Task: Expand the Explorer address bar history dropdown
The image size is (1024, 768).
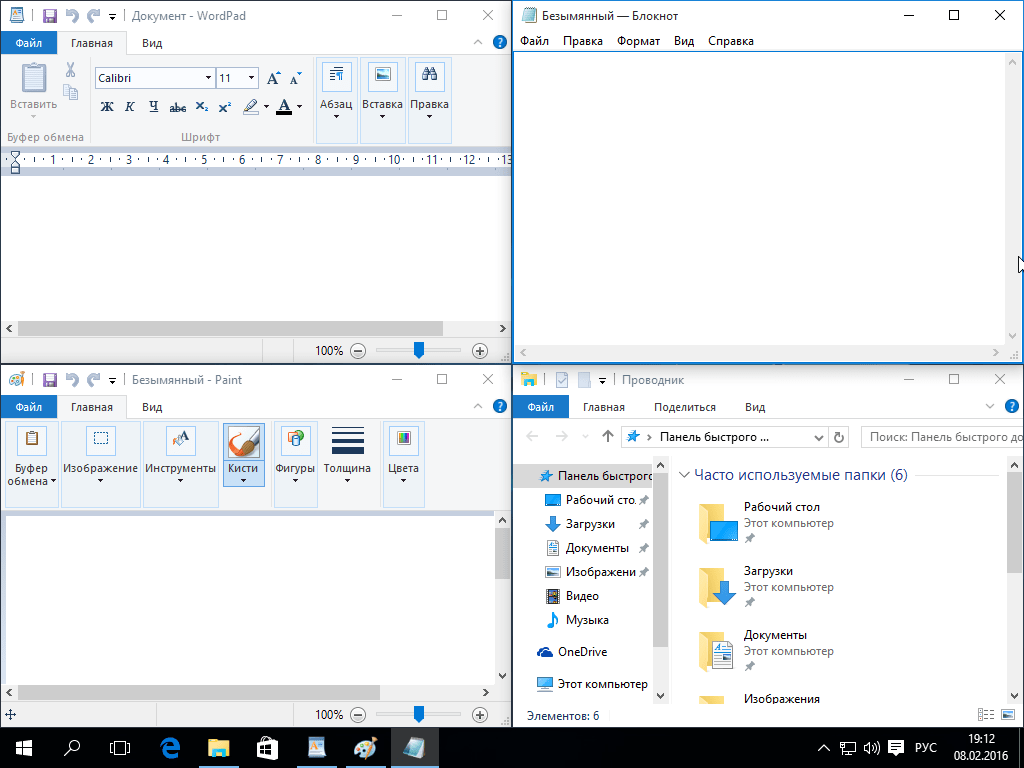Action: (x=819, y=437)
